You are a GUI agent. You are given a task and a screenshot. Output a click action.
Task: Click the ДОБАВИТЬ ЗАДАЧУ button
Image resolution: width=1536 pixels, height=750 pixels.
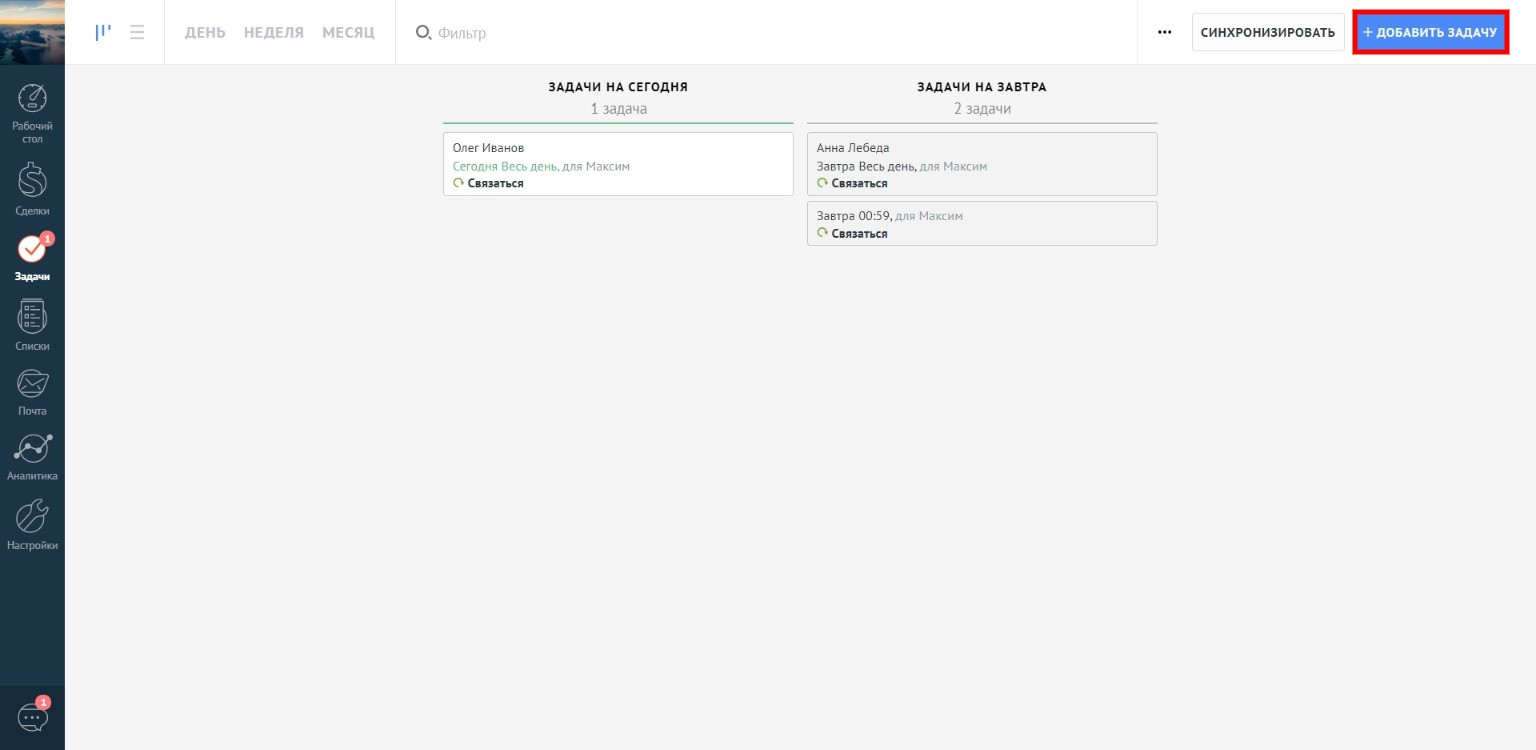pos(1430,32)
